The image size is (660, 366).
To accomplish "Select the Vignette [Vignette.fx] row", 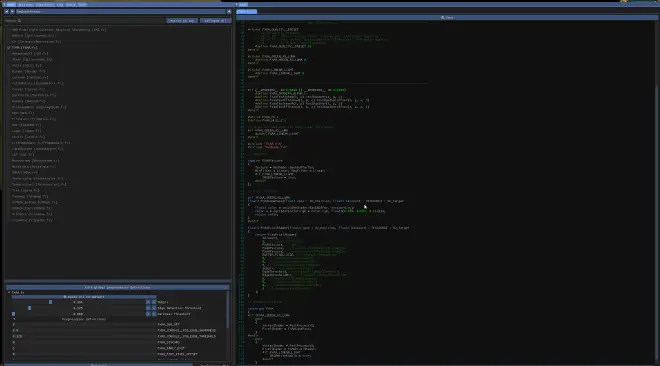I will (x=32, y=220).
